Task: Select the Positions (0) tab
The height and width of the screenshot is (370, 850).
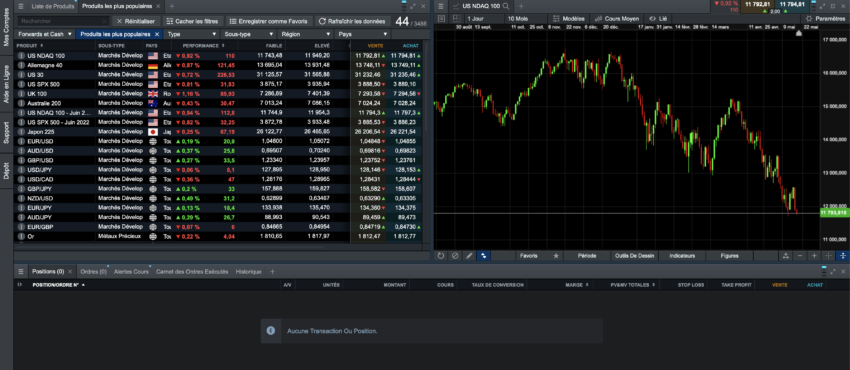Action: pos(48,271)
